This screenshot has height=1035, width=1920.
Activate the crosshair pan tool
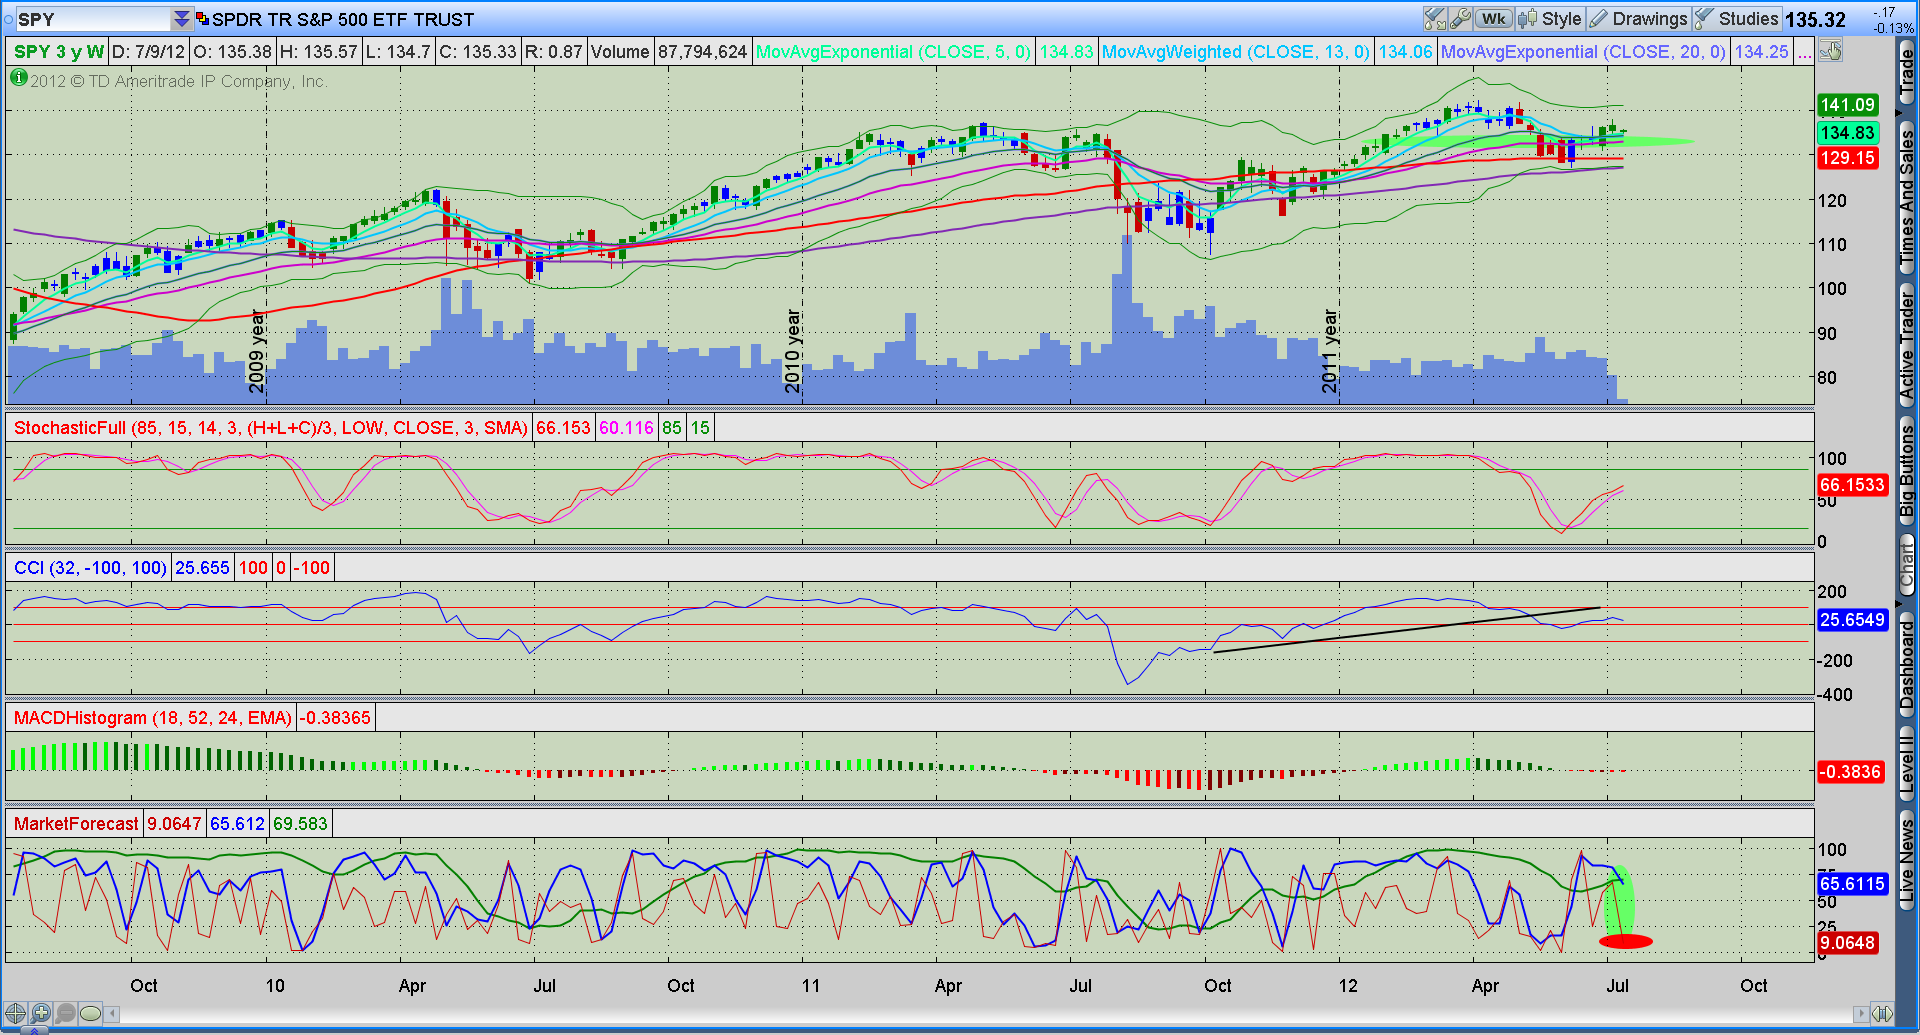click(15, 1013)
